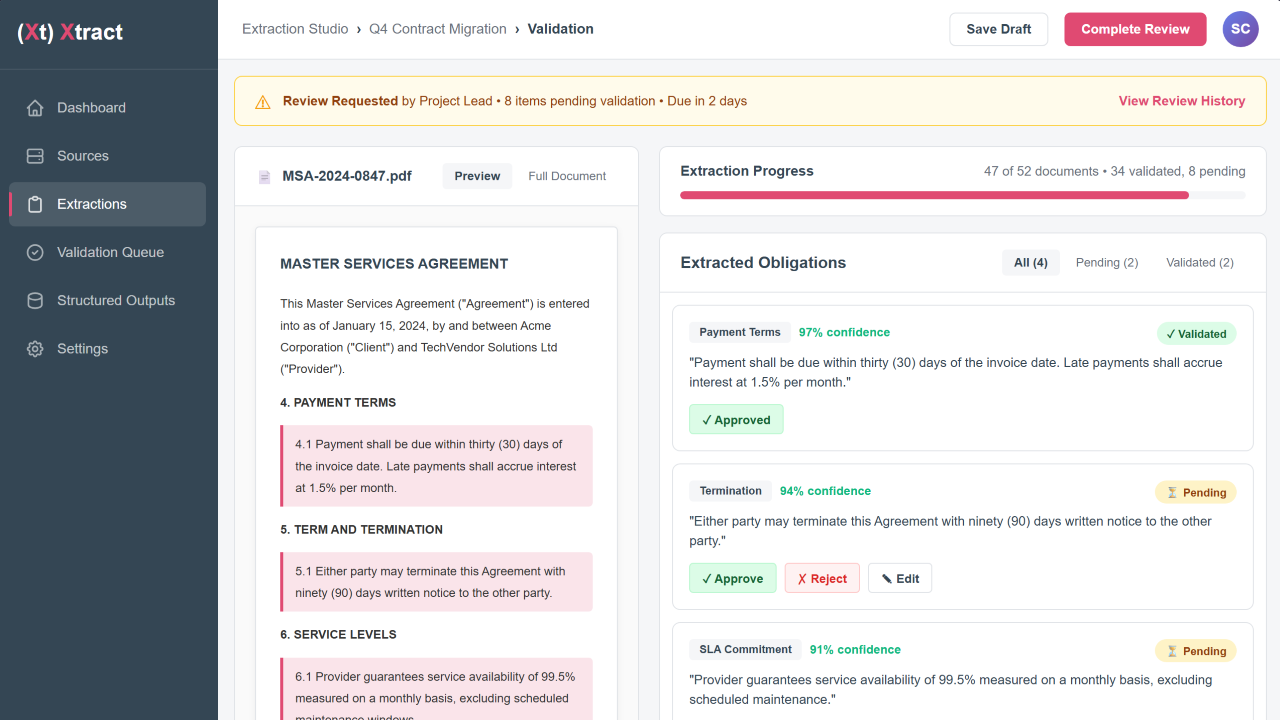Viewport: 1280px width, 720px height.
Task: Click the Validation breadcrumb item
Action: 561,29
